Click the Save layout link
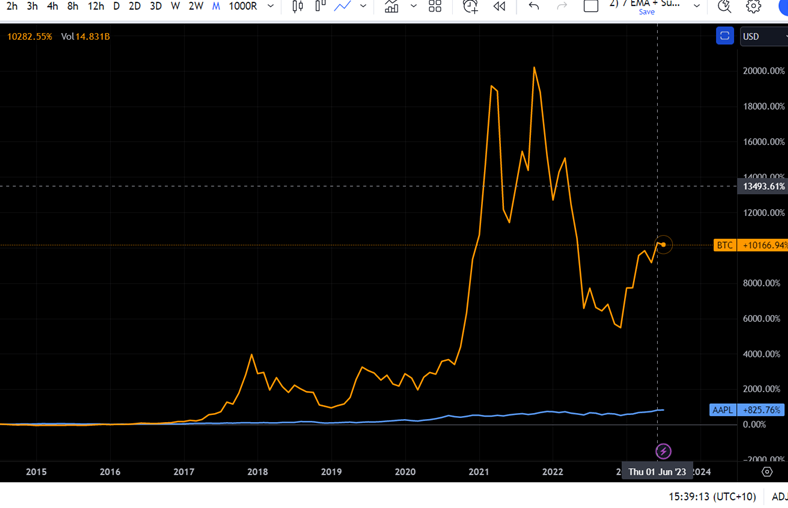 [x=647, y=12]
